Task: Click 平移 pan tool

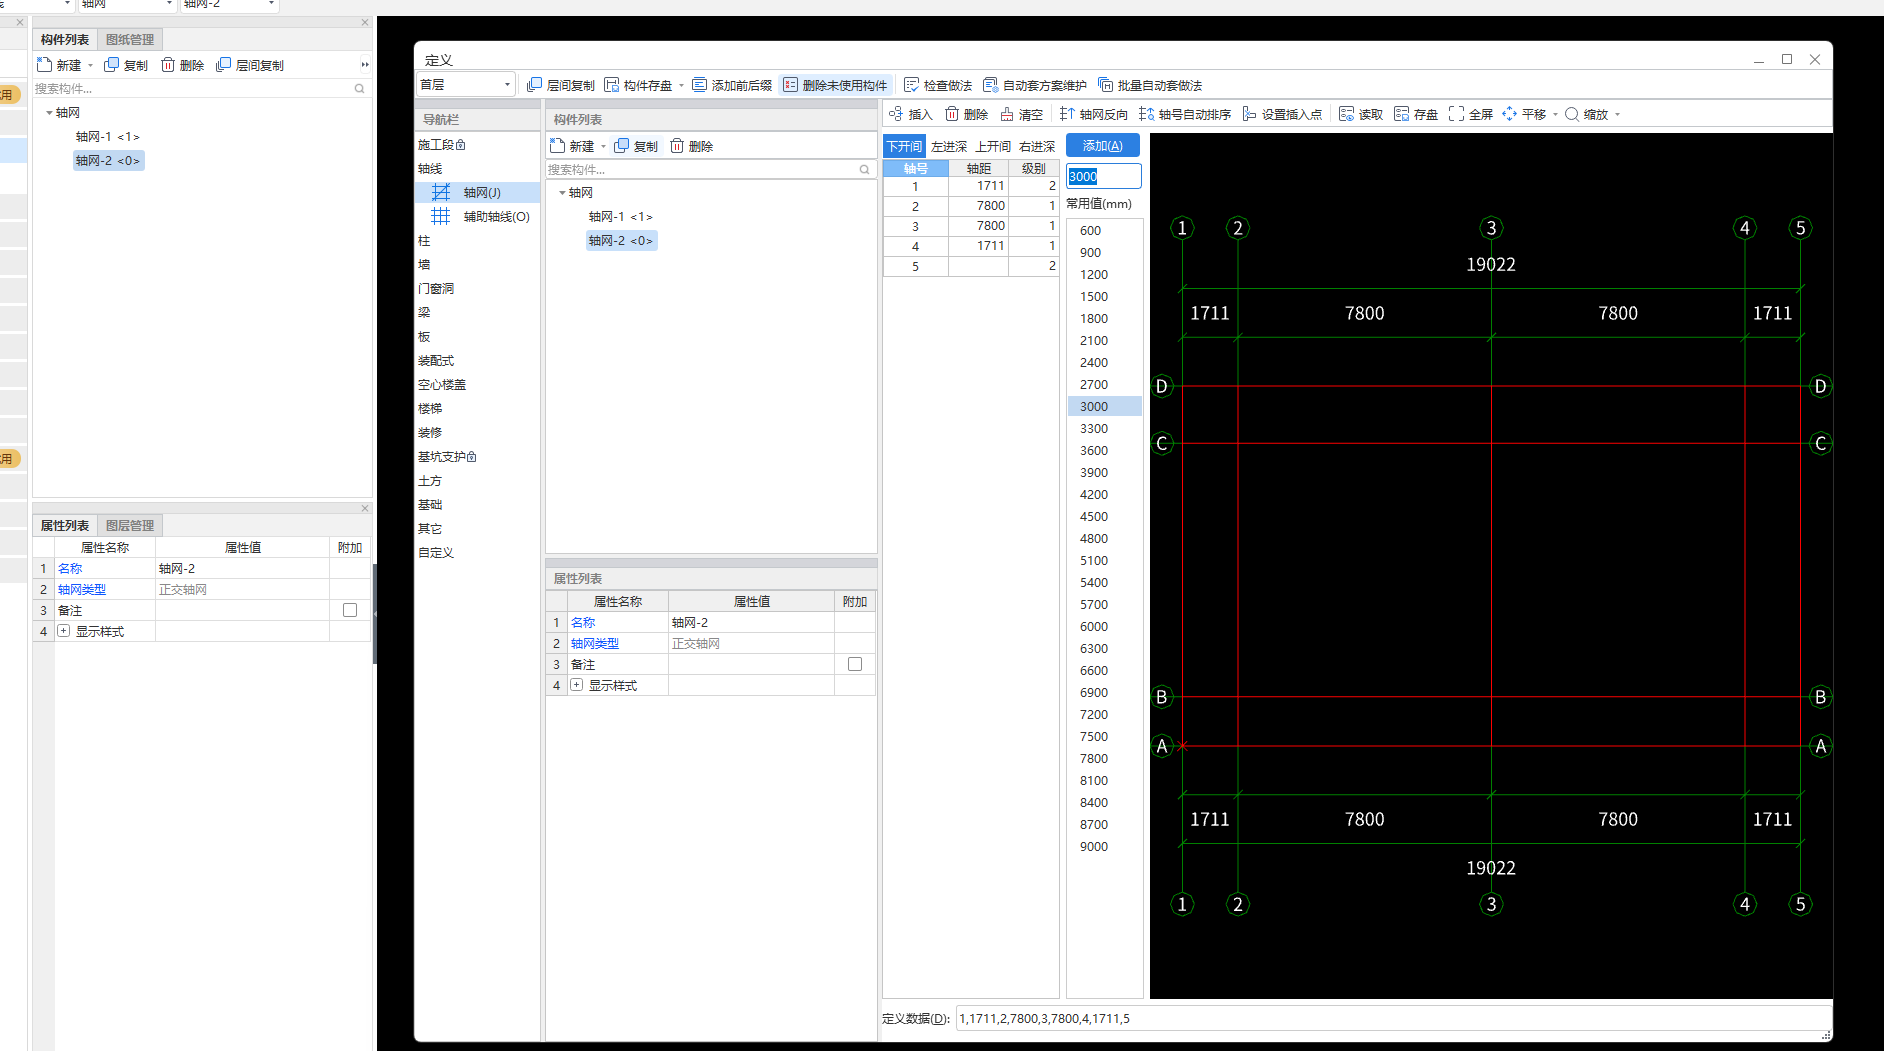Action: [1524, 114]
